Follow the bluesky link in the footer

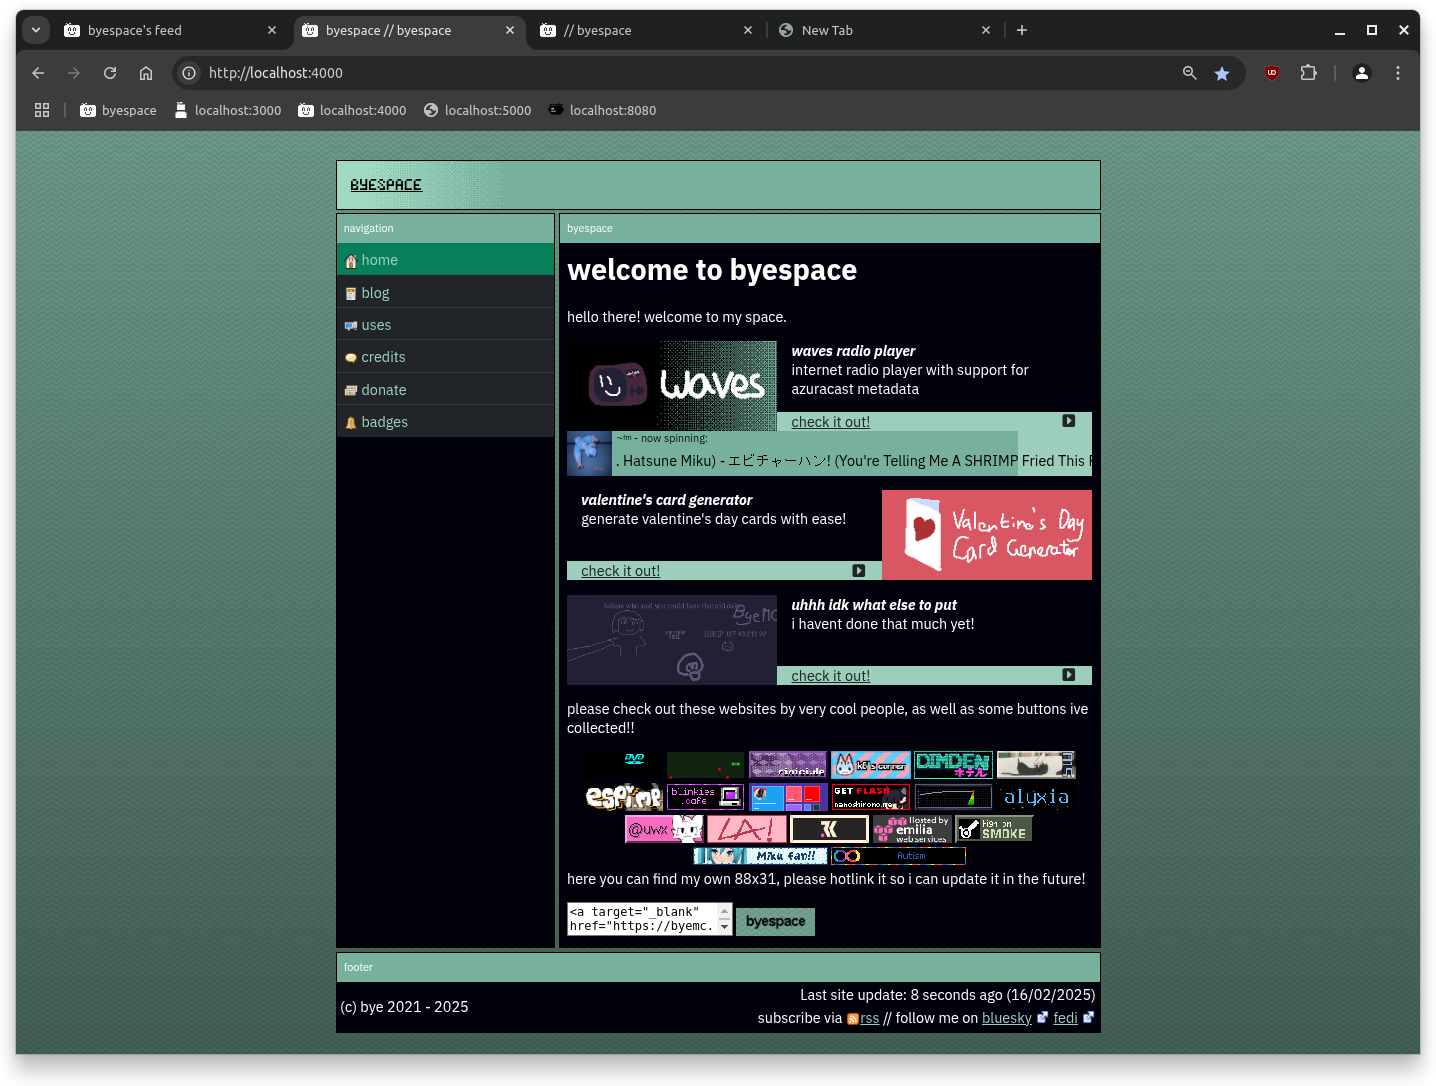point(1007,1018)
